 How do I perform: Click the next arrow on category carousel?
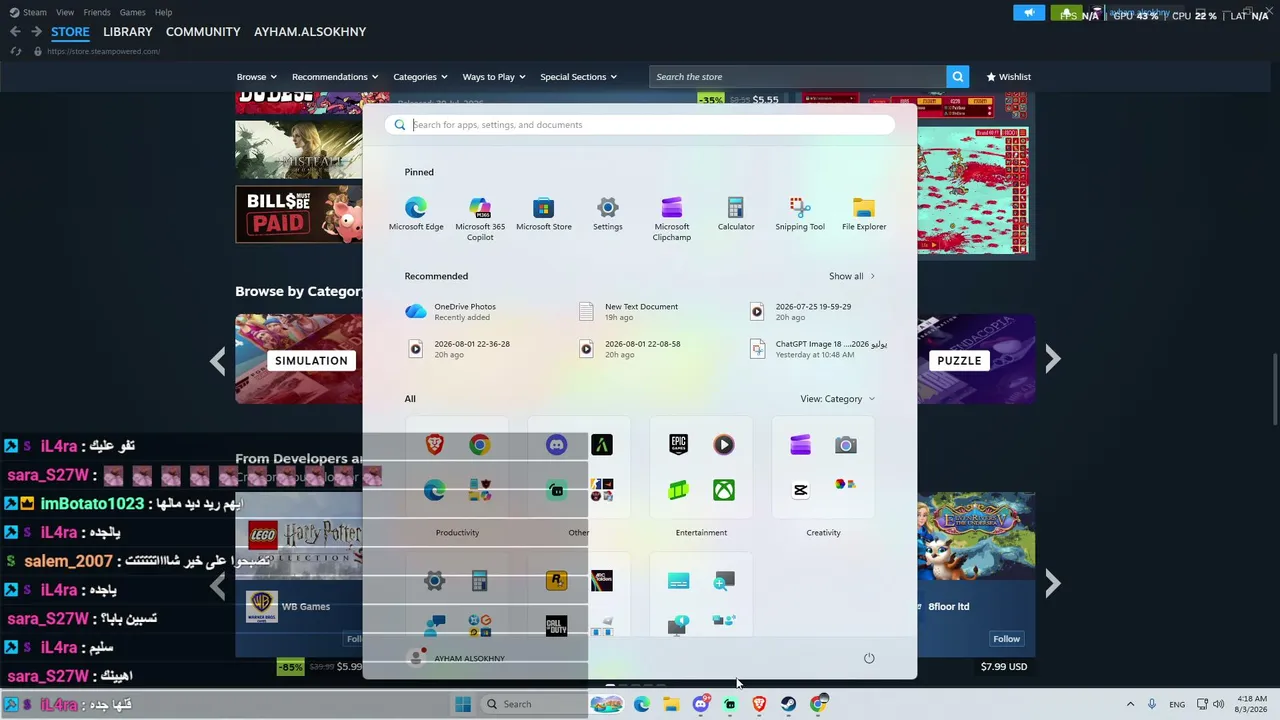pos(1052,360)
